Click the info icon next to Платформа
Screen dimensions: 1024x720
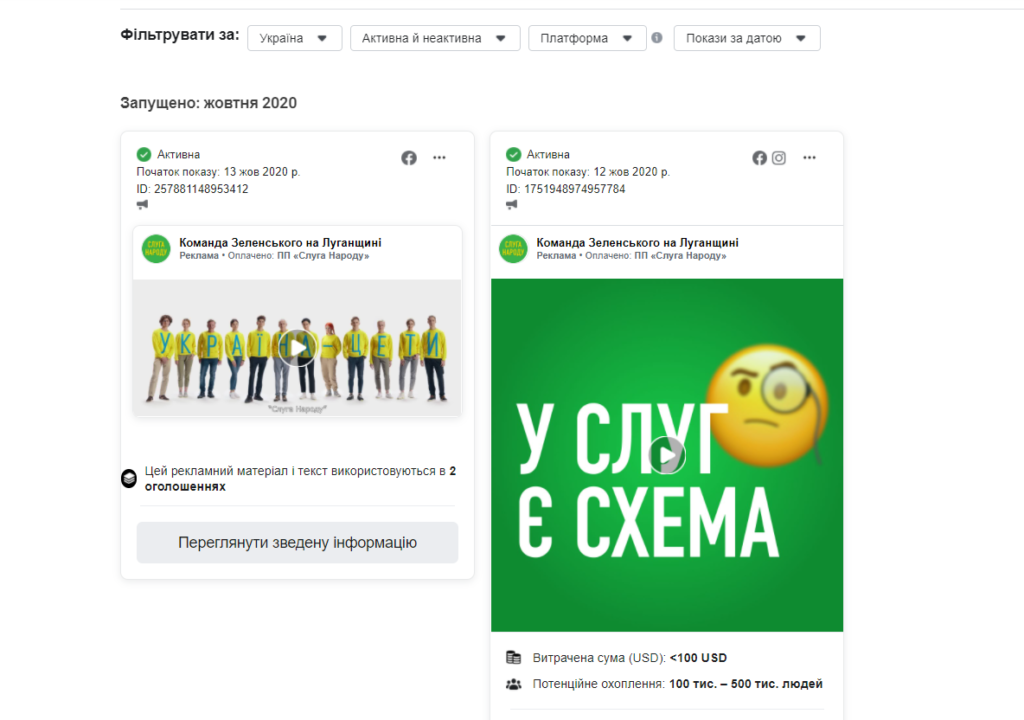(x=657, y=38)
